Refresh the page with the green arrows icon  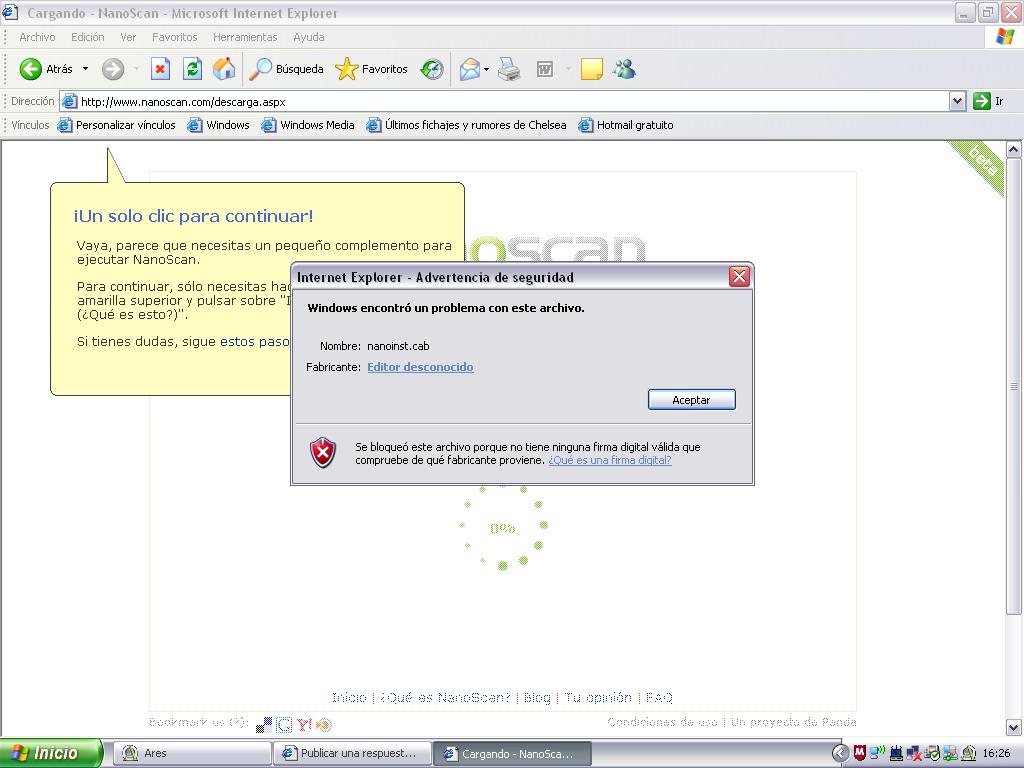coord(192,69)
